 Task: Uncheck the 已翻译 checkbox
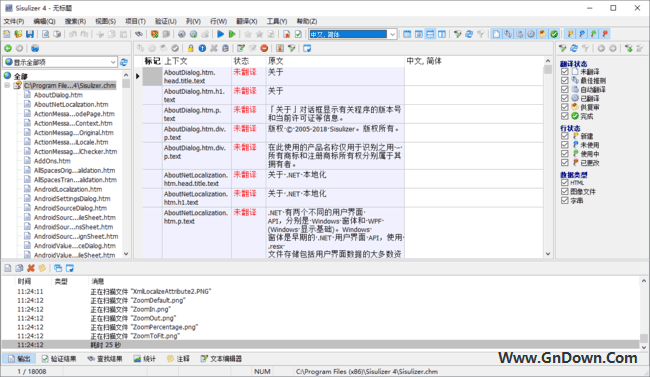565,98
